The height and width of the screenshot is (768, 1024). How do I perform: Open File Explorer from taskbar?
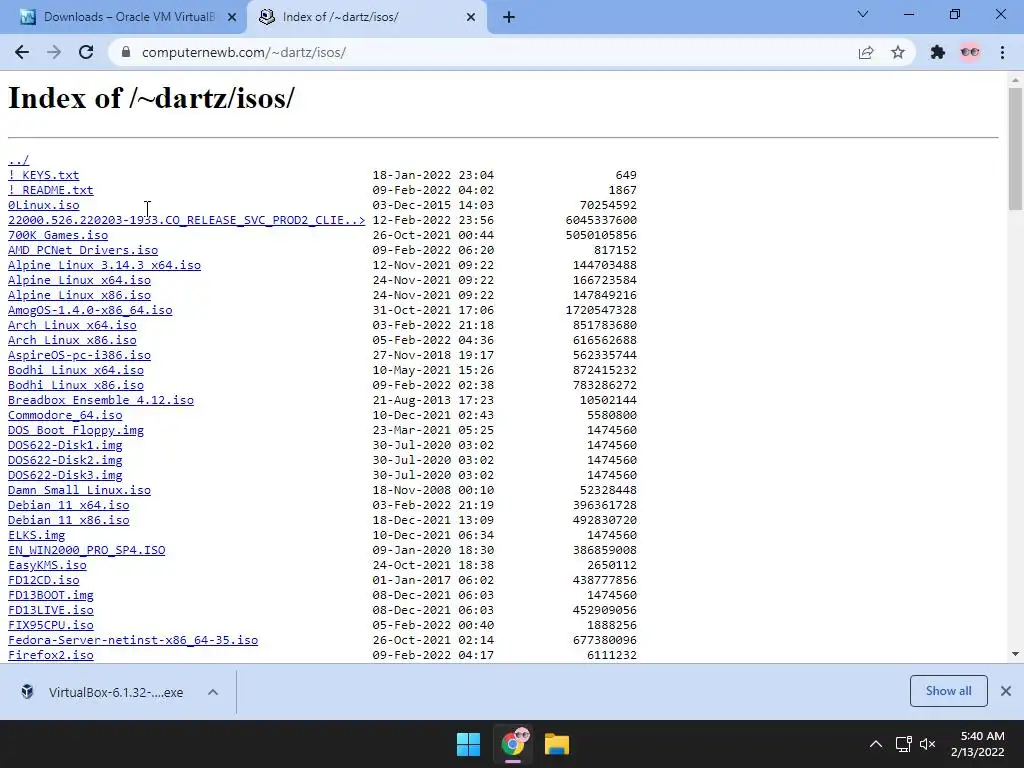(x=557, y=744)
